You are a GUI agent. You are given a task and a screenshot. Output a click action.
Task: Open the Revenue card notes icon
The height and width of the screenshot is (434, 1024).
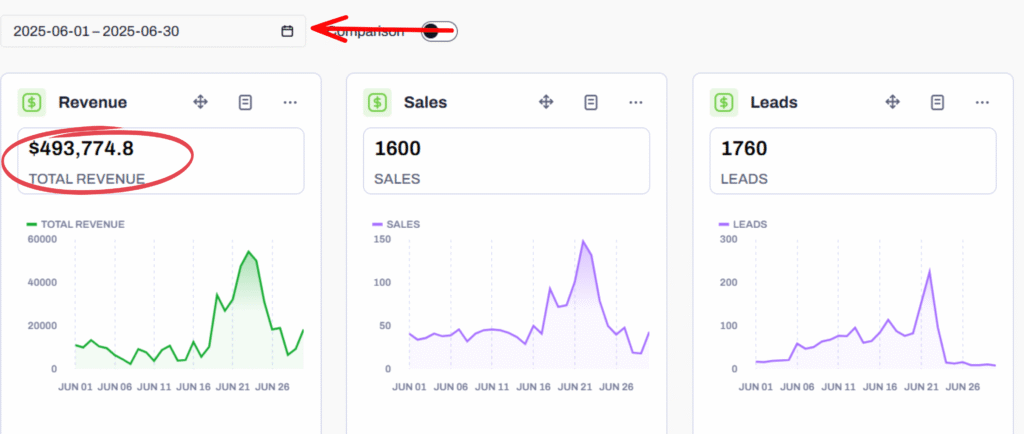tap(245, 102)
